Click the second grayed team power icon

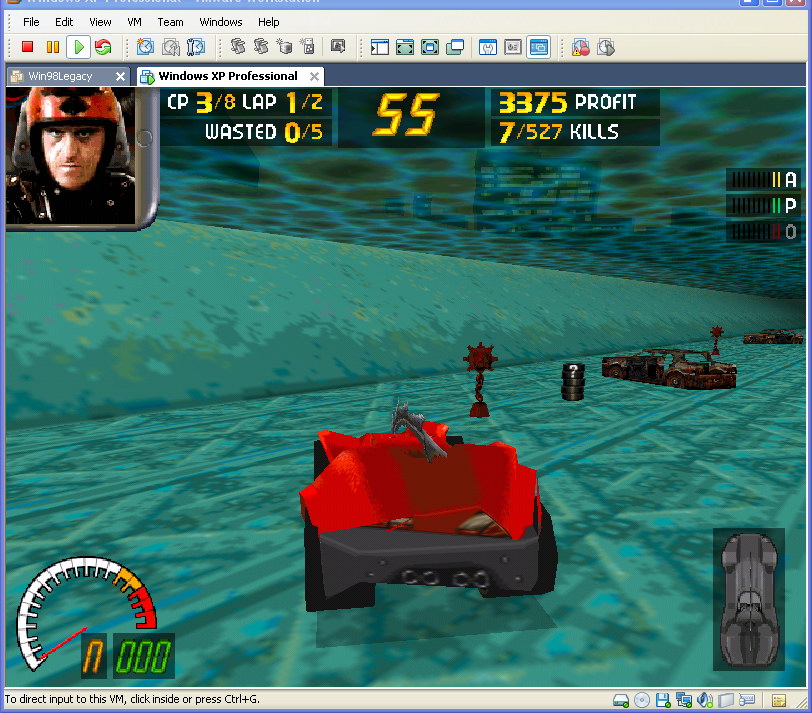pyautogui.click(x=261, y=47)
